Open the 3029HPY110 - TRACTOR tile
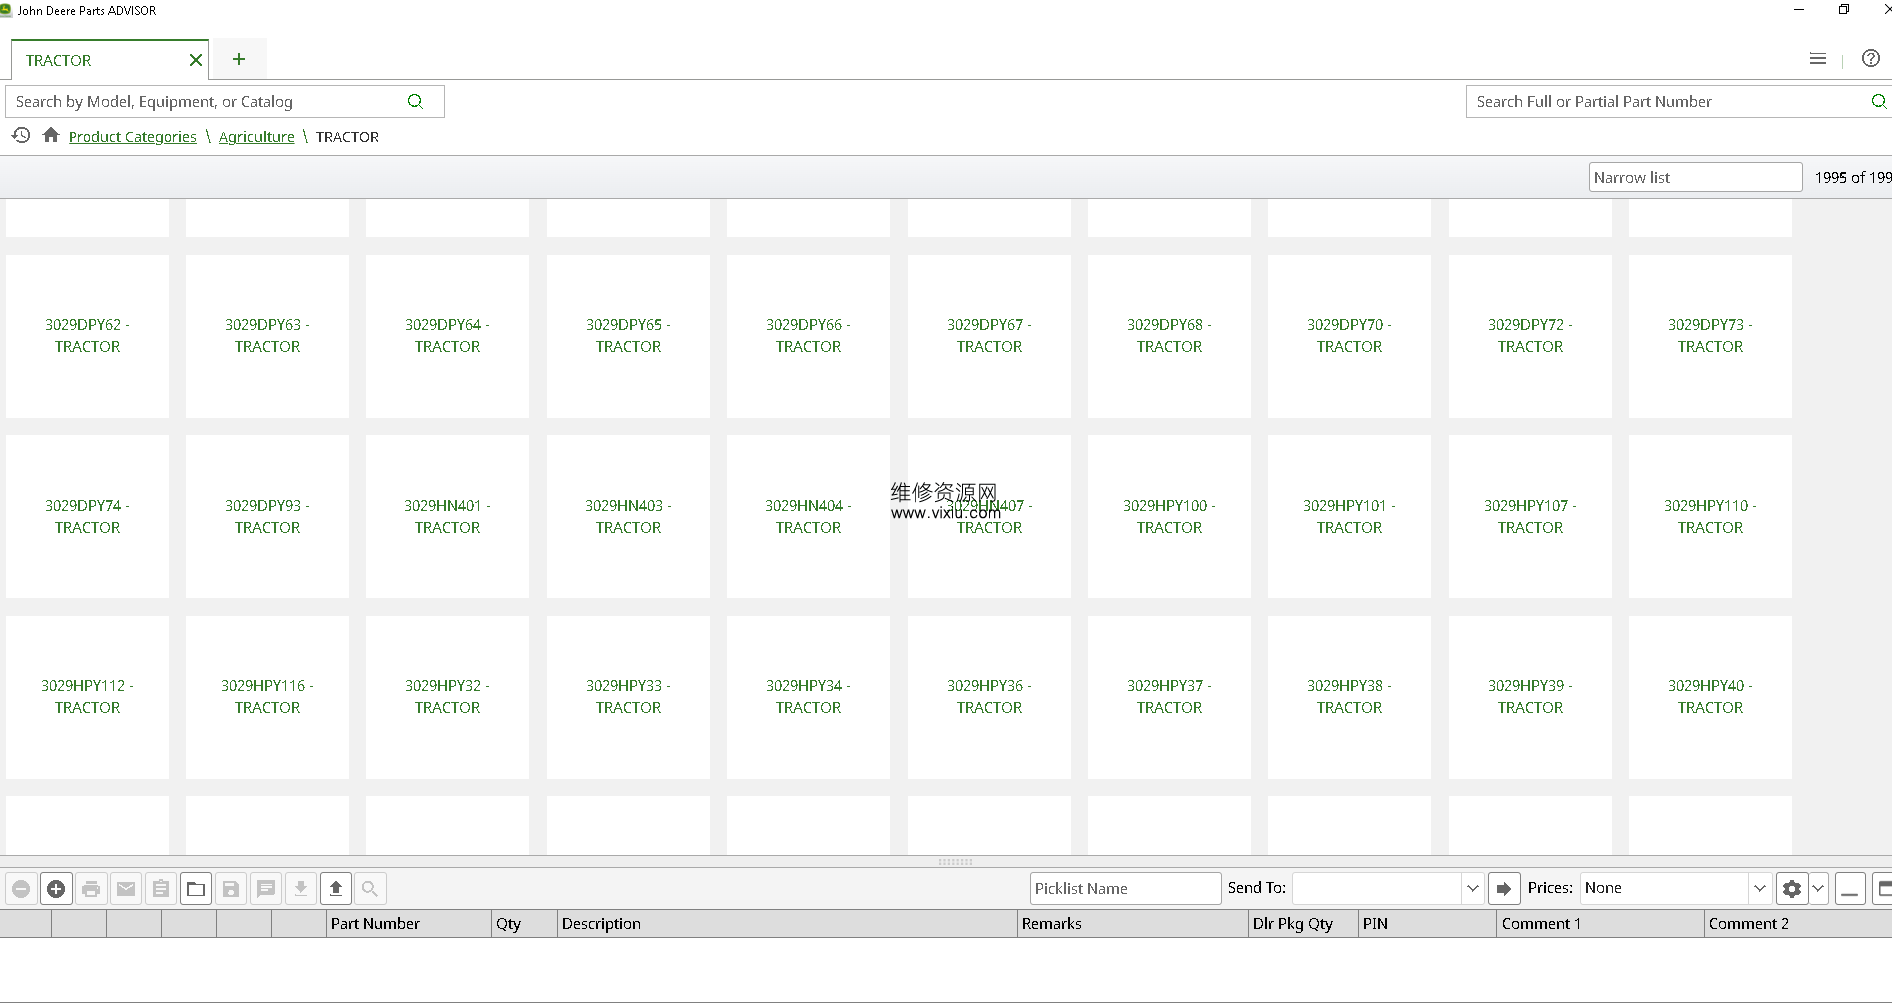The height and width of the screenshot is (1005, 1892). (1710, 516)
